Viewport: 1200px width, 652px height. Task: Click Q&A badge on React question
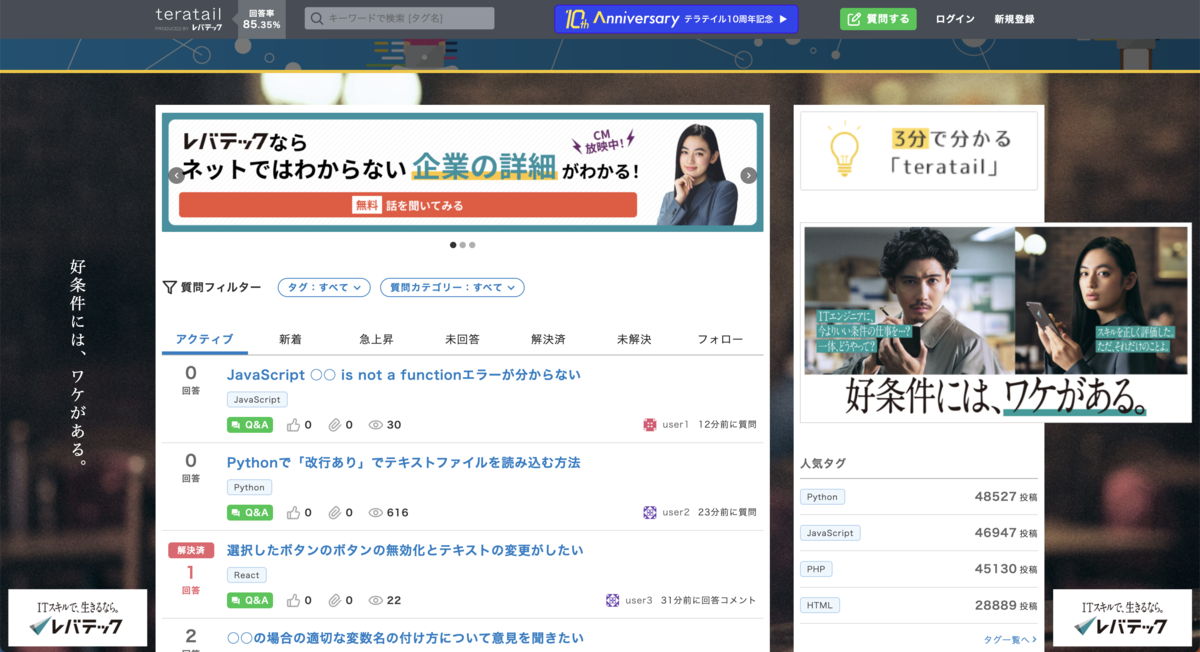coord(250,601)
